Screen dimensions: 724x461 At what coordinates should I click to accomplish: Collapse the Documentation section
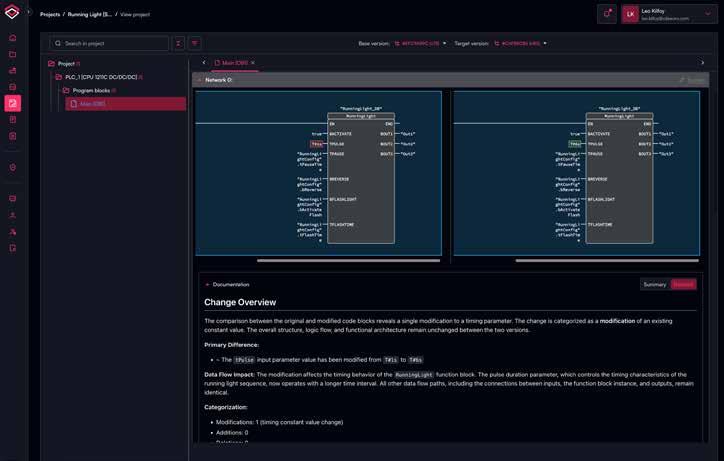207,285
